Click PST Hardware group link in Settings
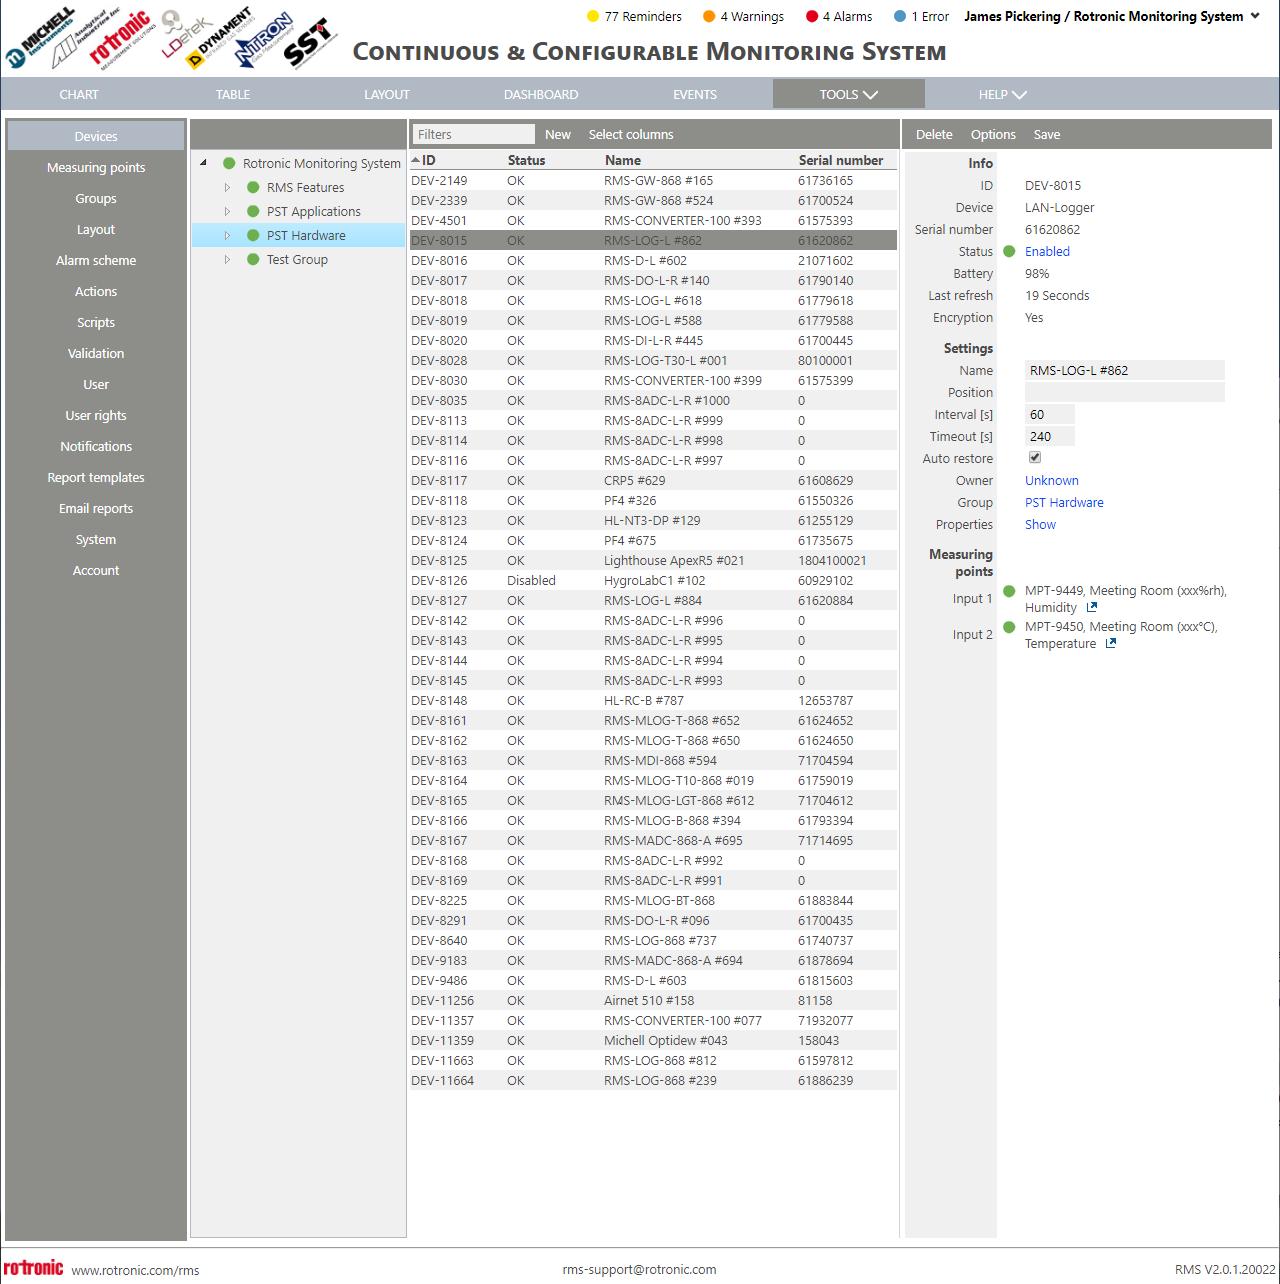 1064,502
